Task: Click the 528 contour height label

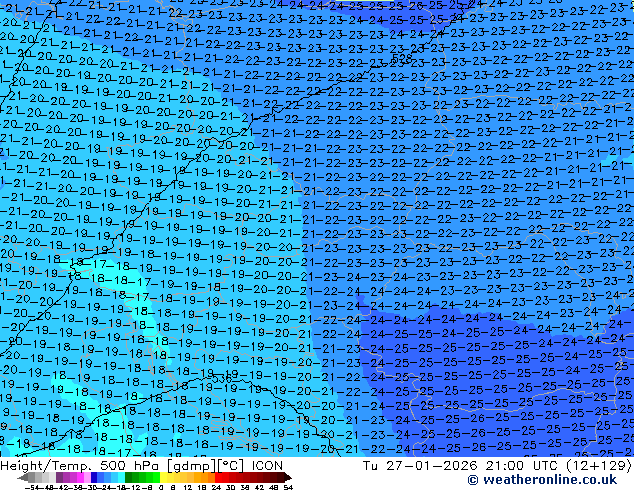Action: point(402,58)
